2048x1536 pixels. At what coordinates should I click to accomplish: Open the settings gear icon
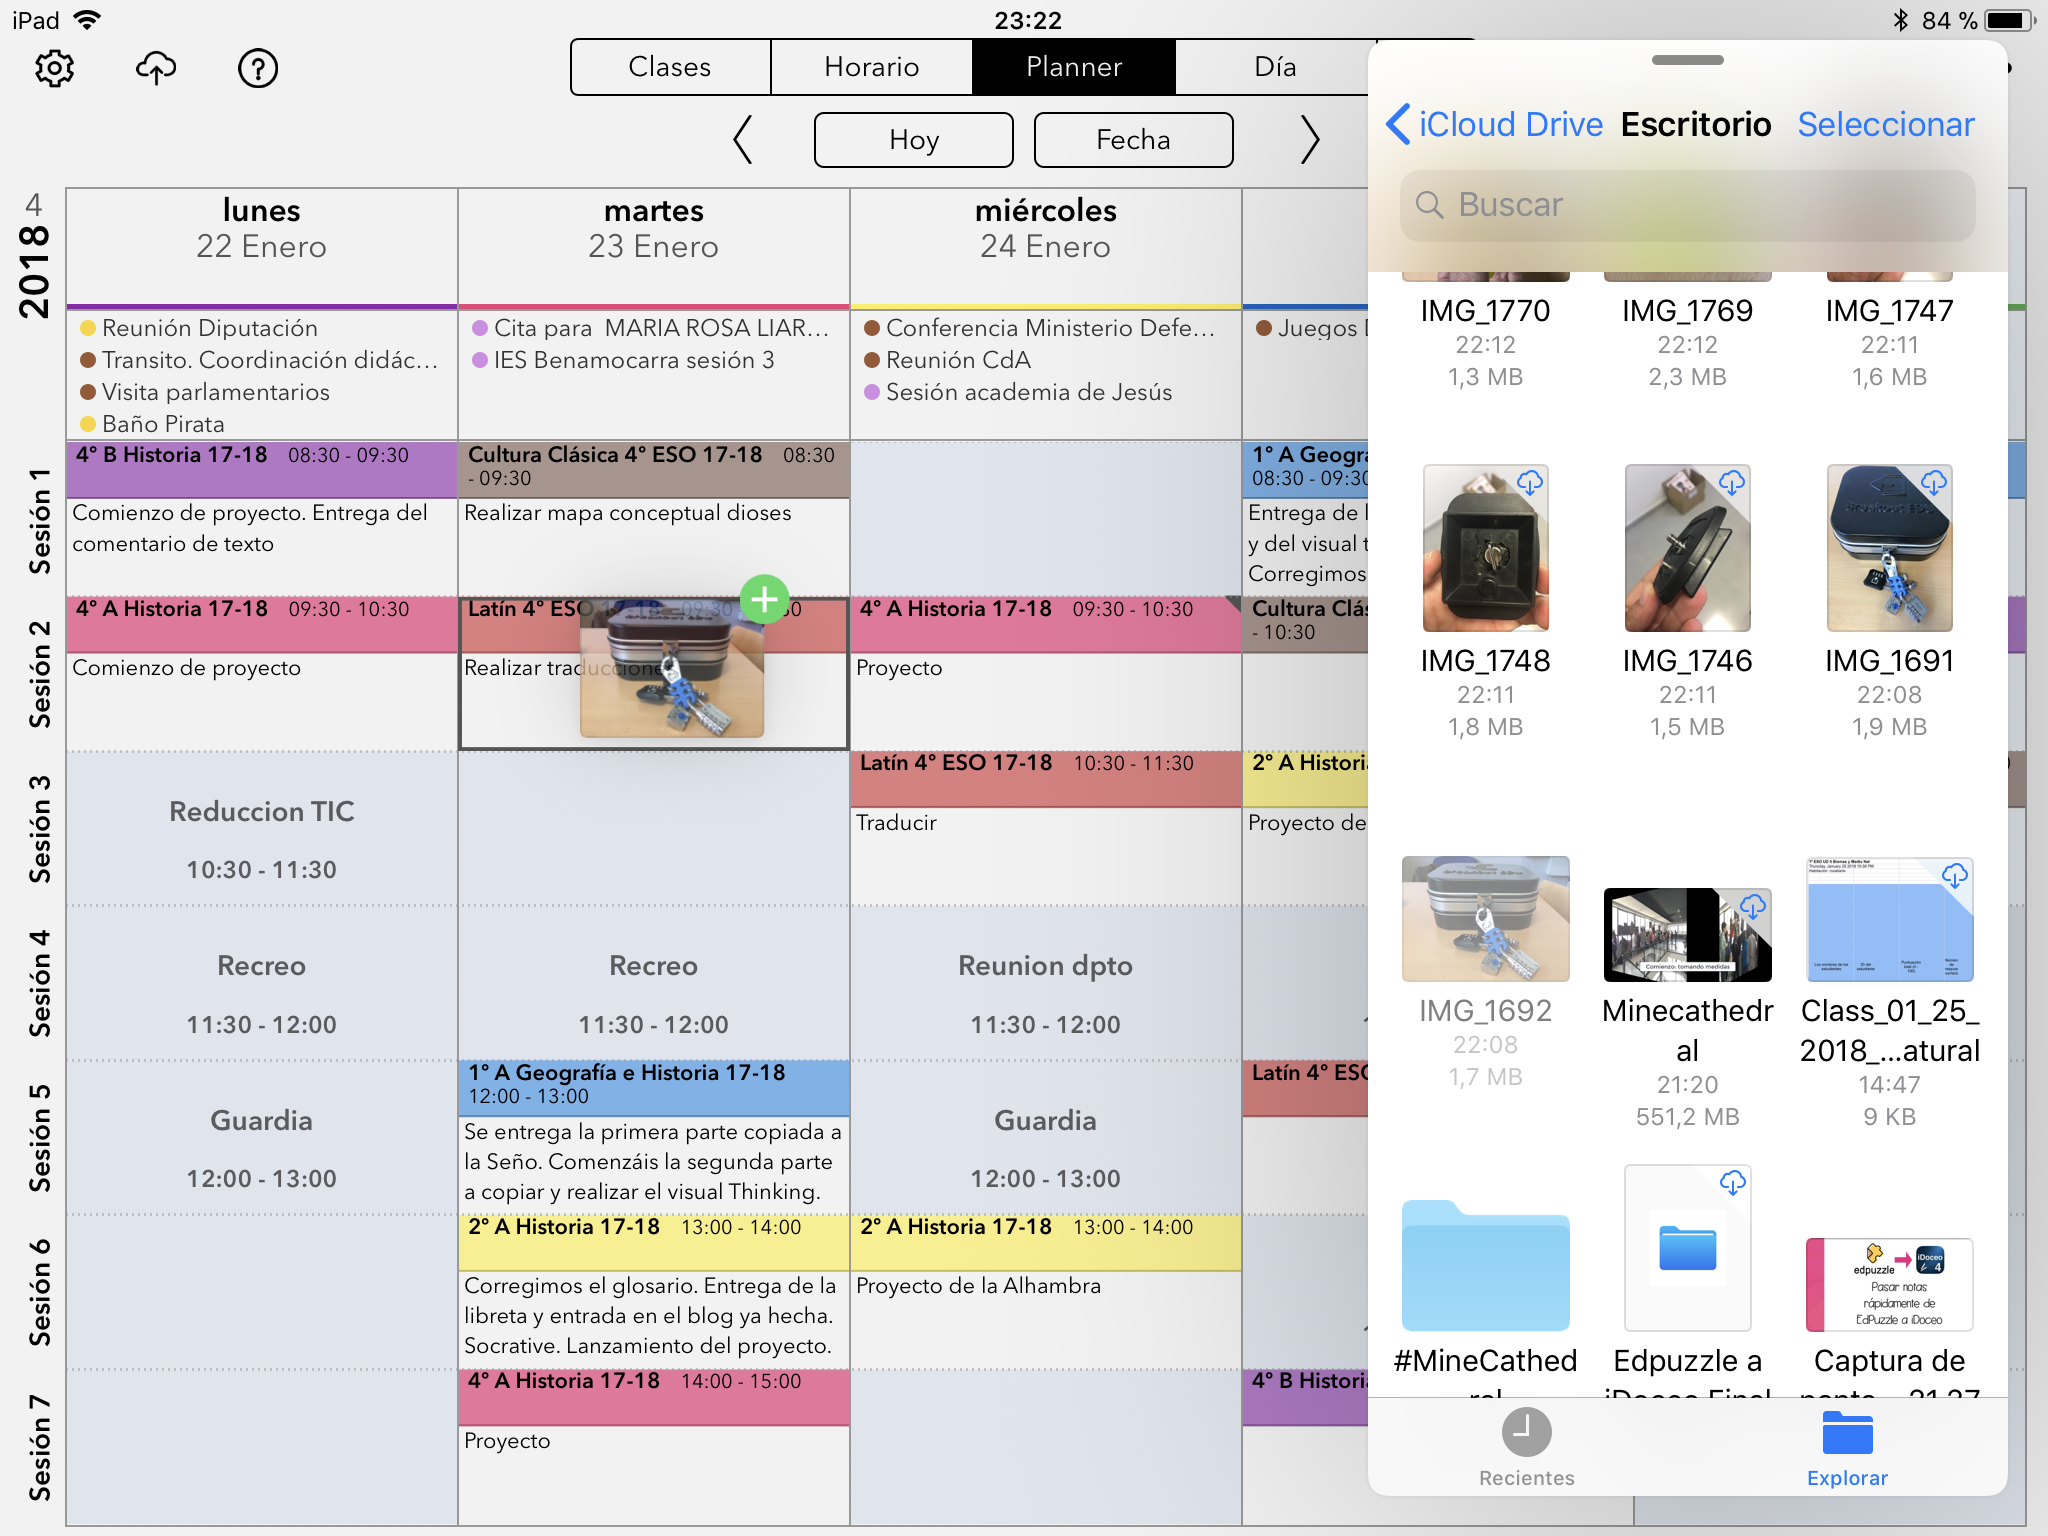54,68
